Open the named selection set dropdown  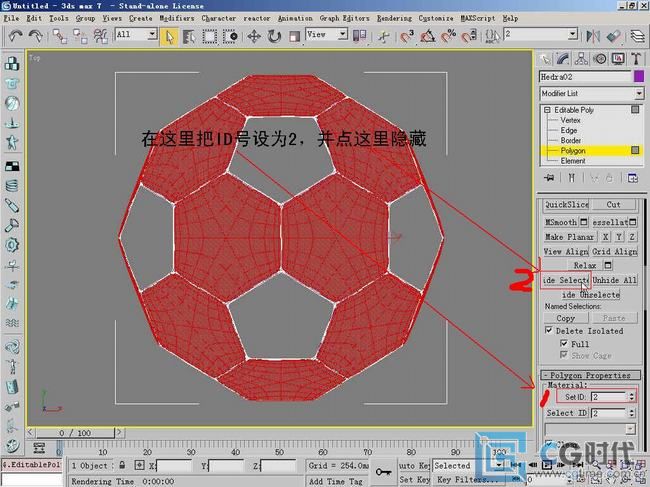click(x=572, y=34)
